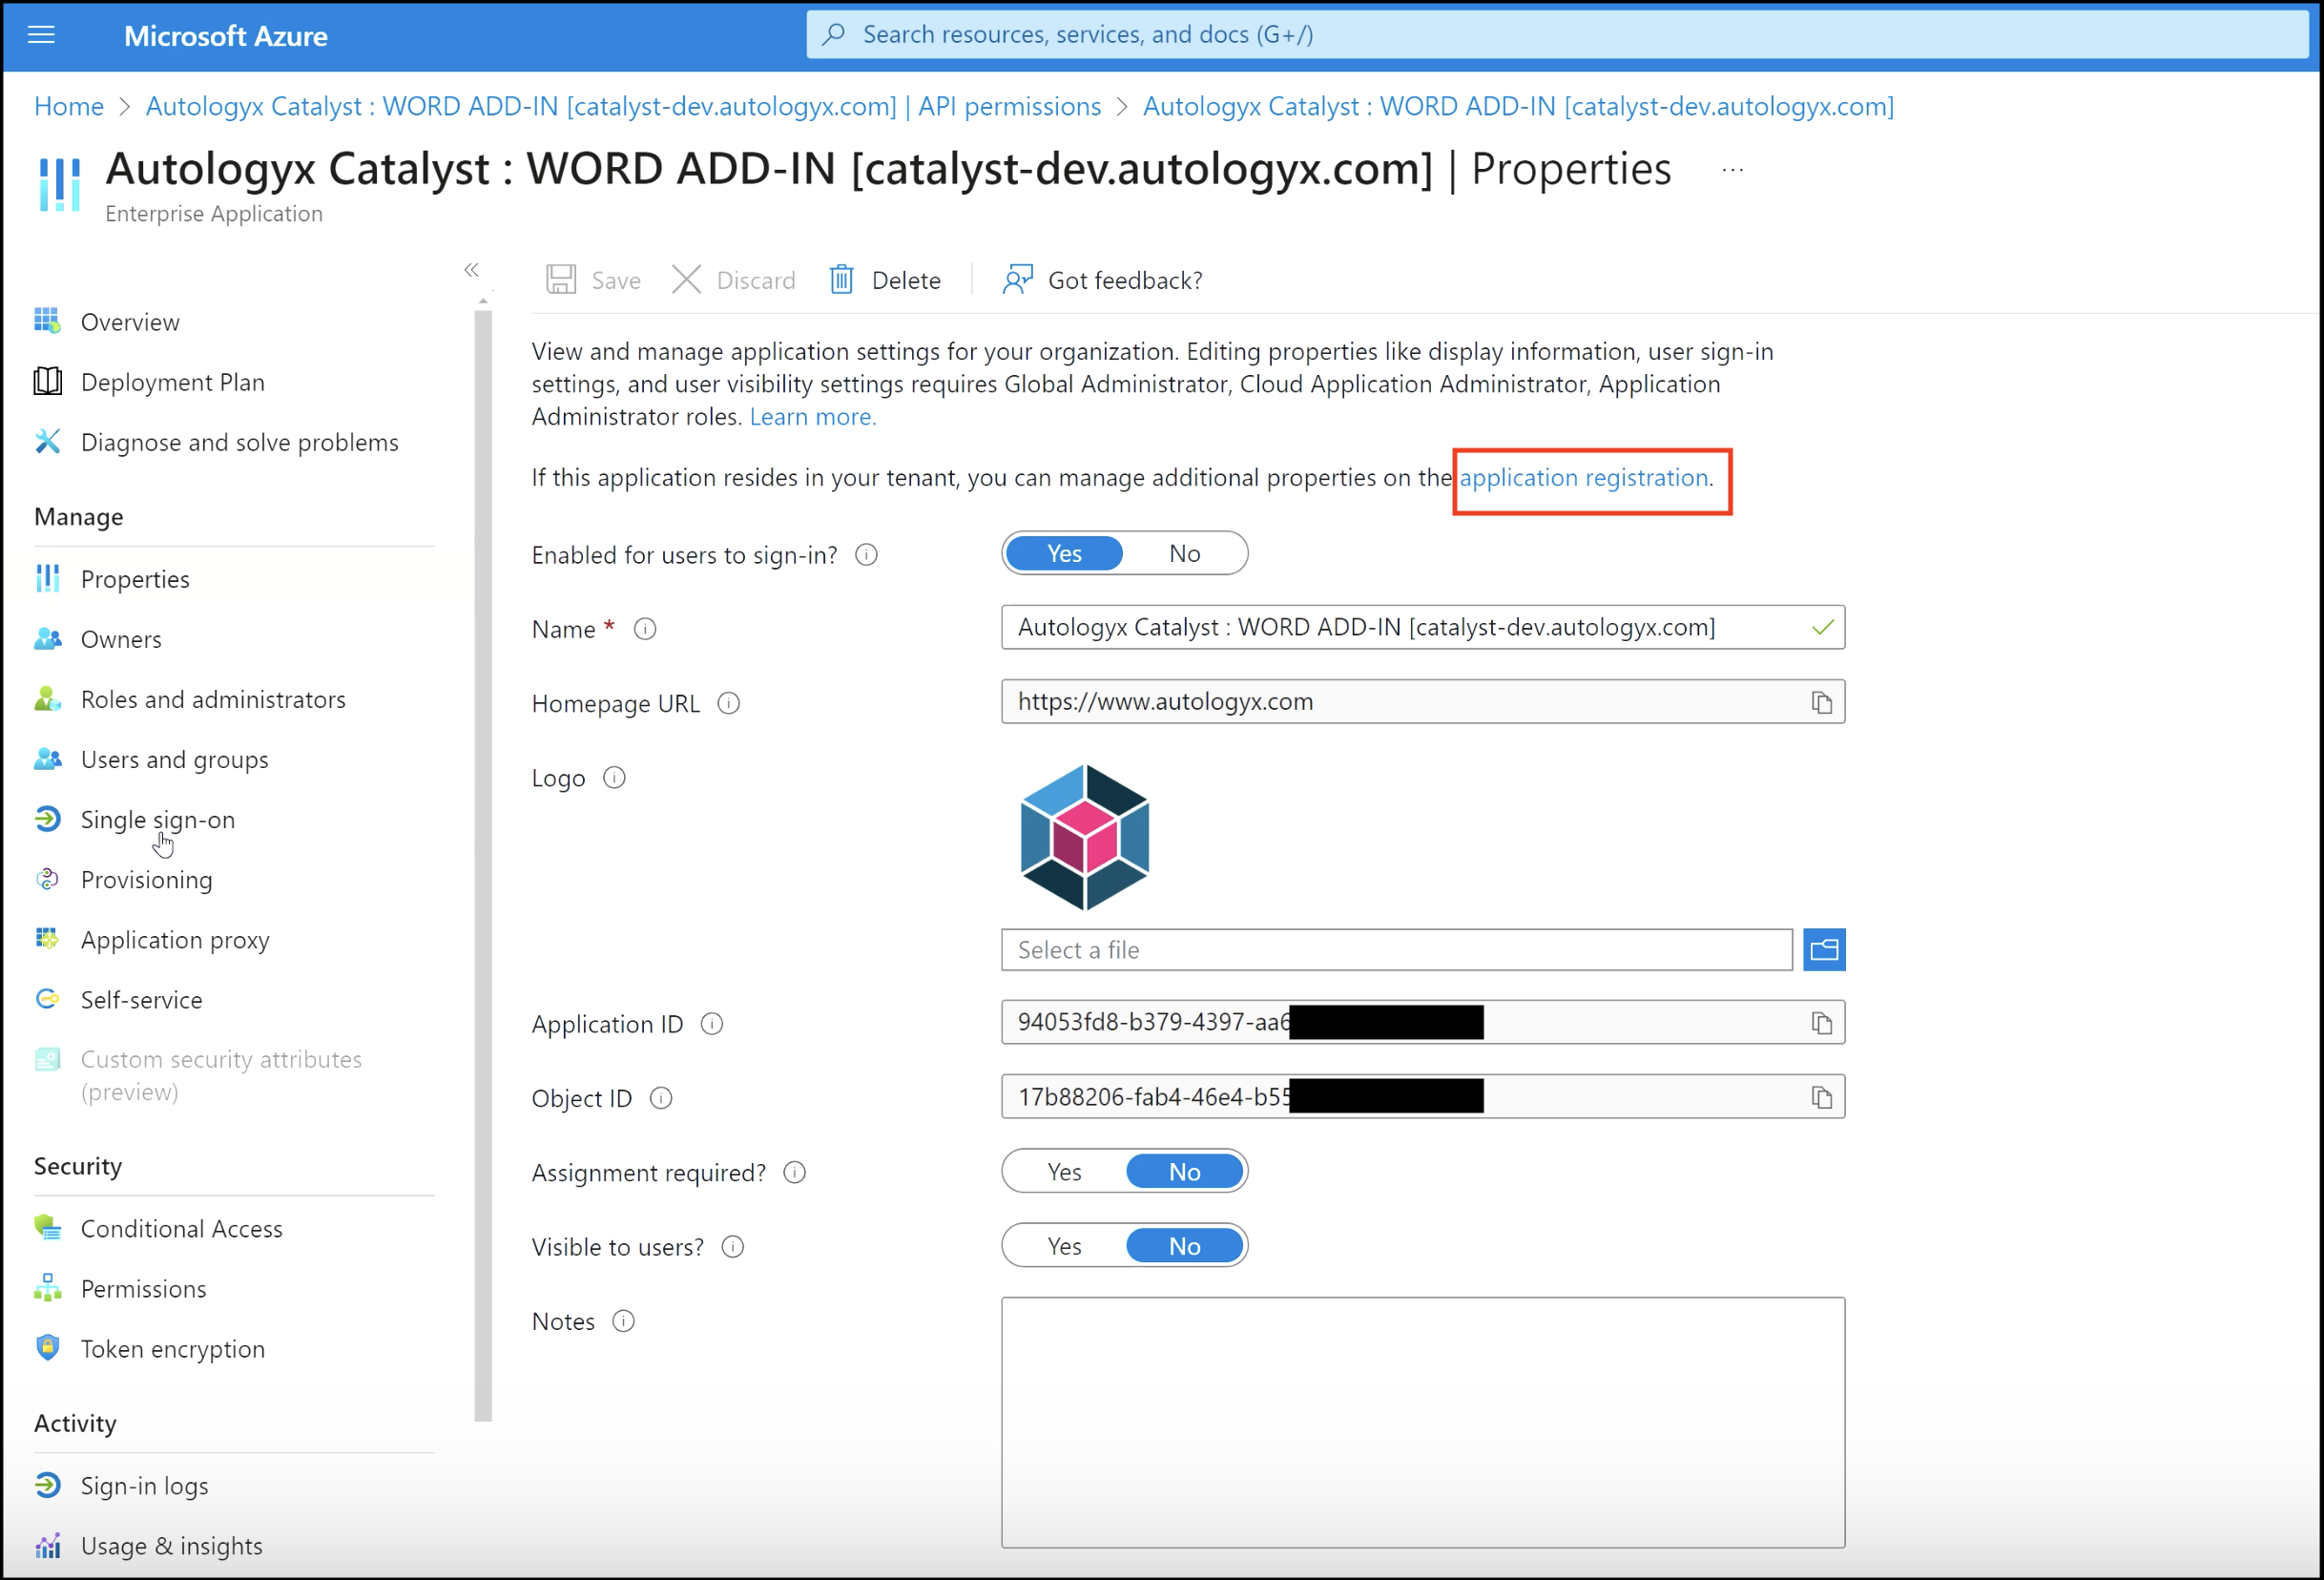
Task: Set Enabled for users to sign-in to No
Action: coord(1185,553)
